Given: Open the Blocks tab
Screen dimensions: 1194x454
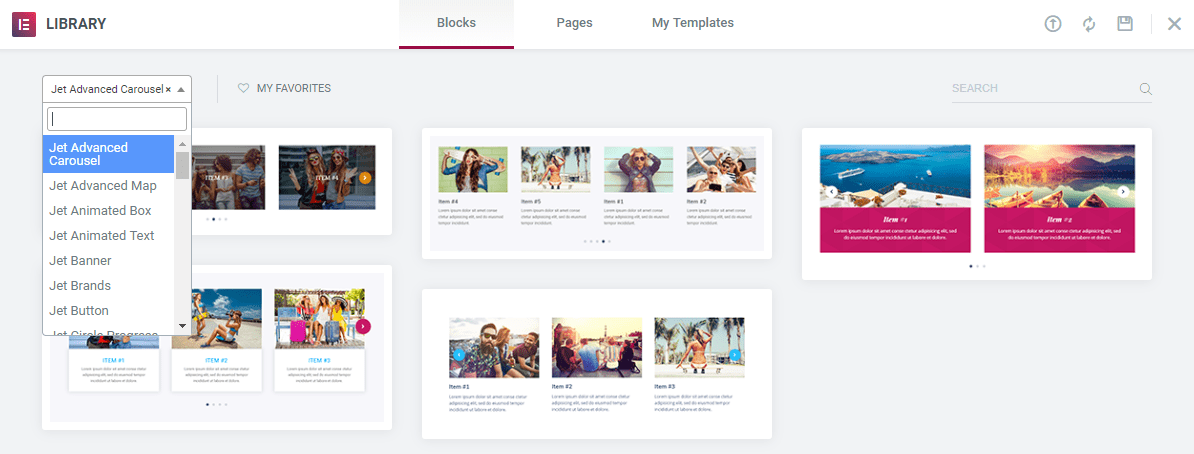Looking at the screenshot, I should click(456, 23).
